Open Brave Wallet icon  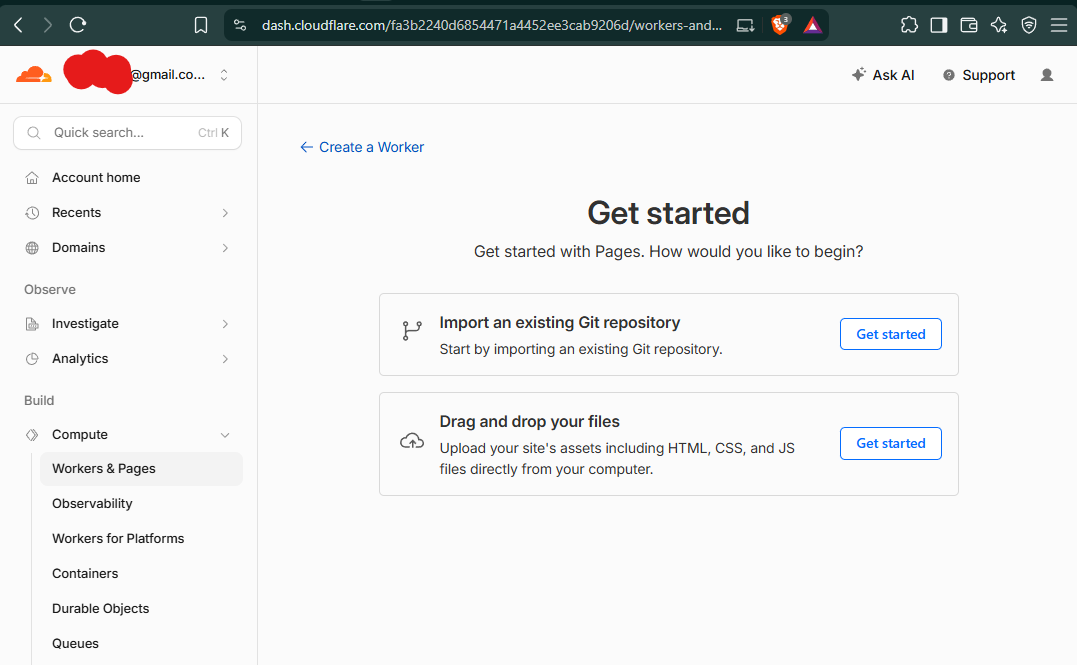pos(968,25)
